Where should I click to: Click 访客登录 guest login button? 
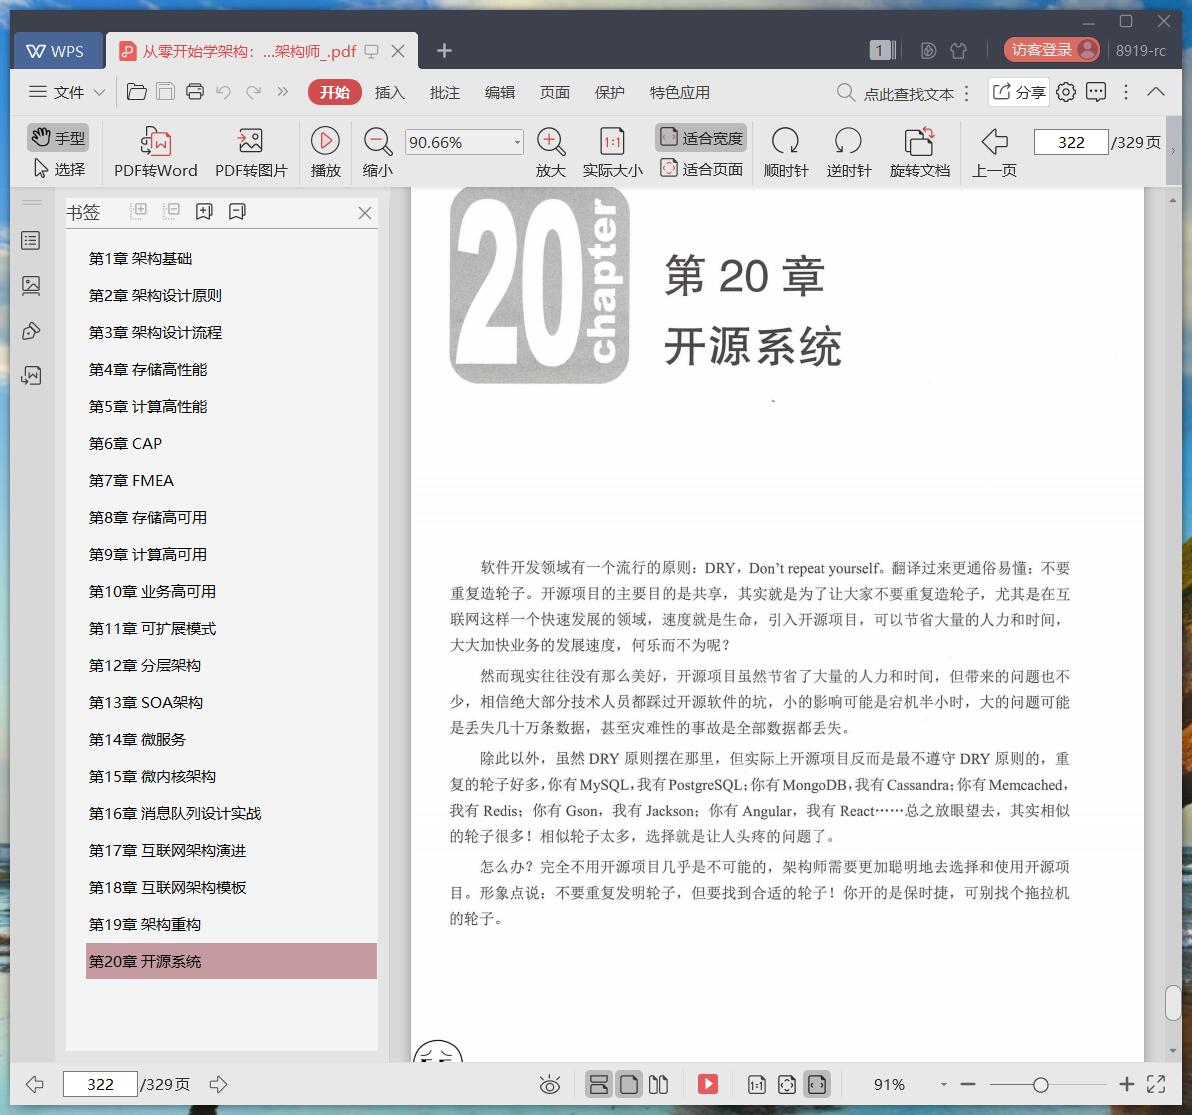1052,49
